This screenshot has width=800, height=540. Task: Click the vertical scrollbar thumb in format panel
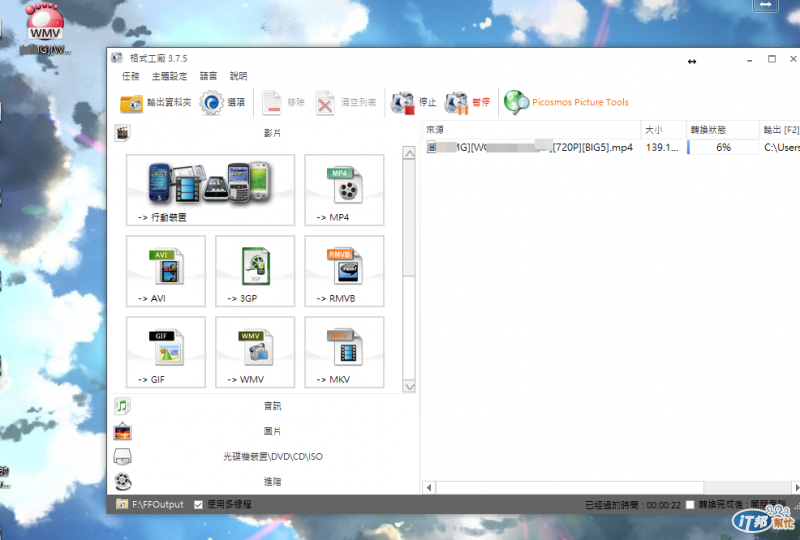[409, 218]
